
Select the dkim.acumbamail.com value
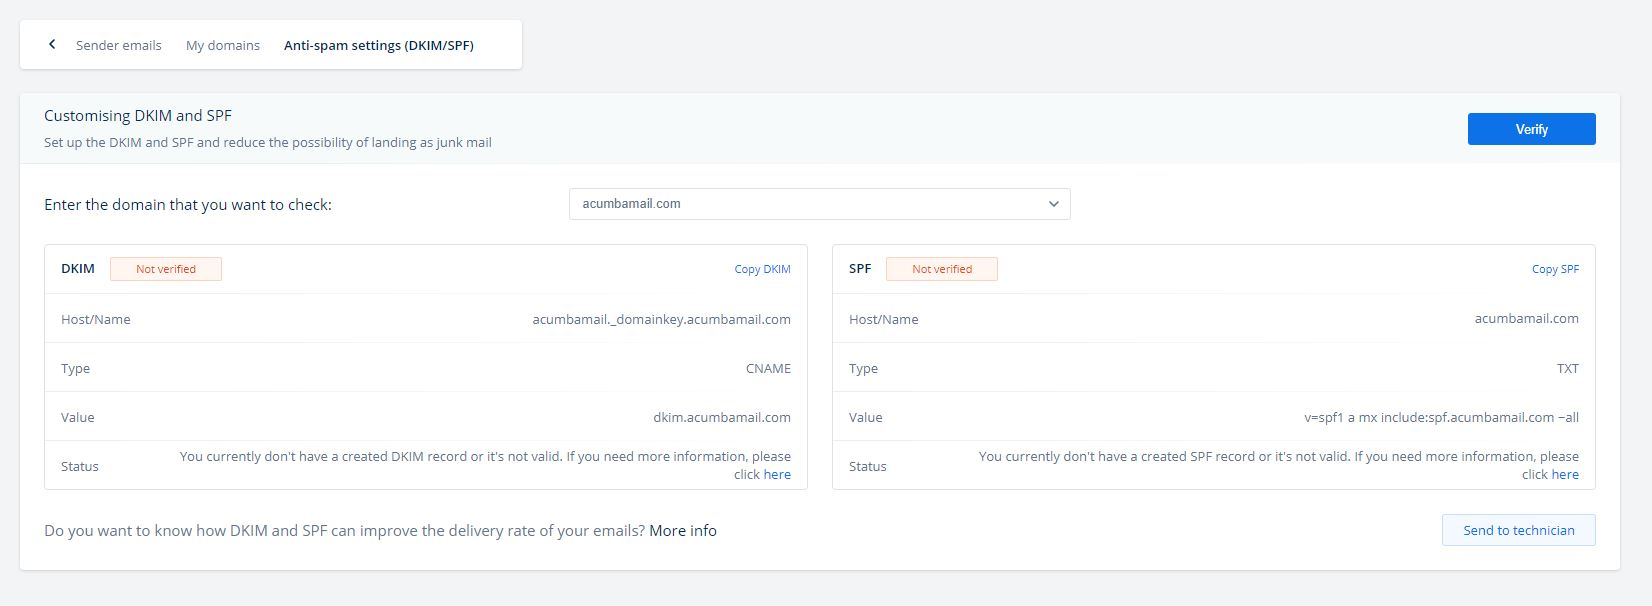722,417
